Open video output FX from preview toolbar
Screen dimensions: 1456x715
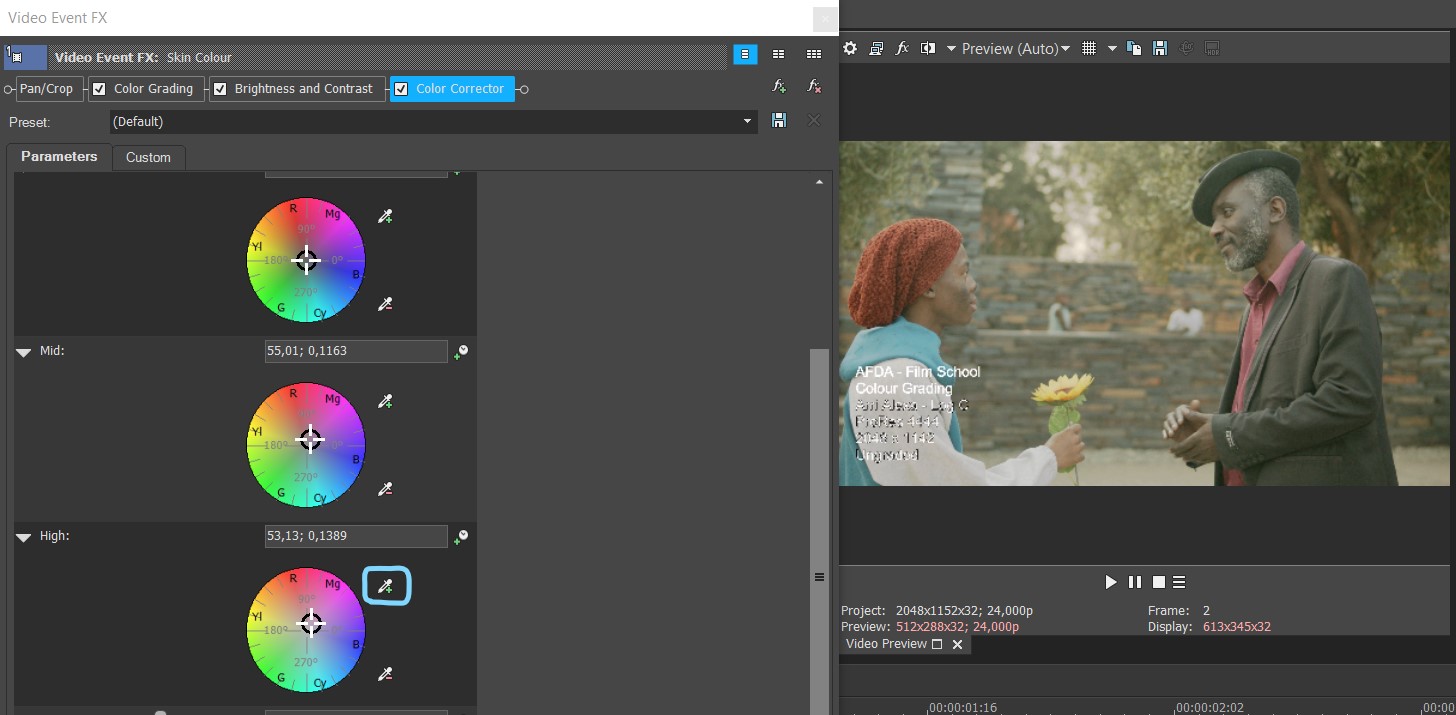click(902, 48)
